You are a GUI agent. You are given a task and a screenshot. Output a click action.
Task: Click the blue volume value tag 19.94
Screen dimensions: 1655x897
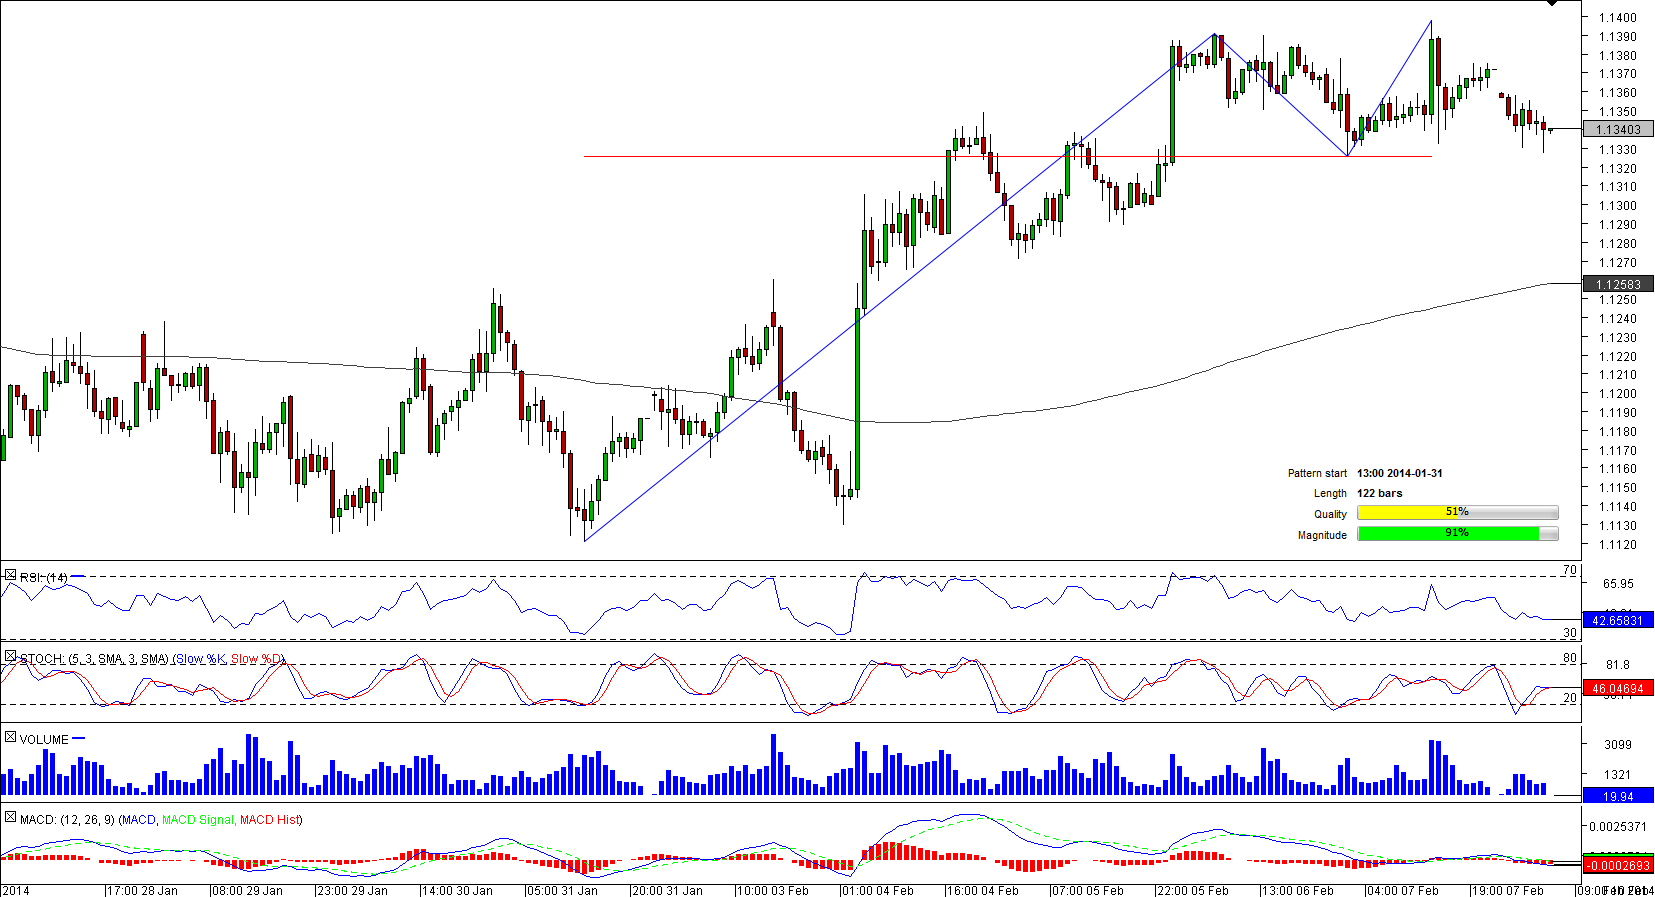(x=1617, y=797)
